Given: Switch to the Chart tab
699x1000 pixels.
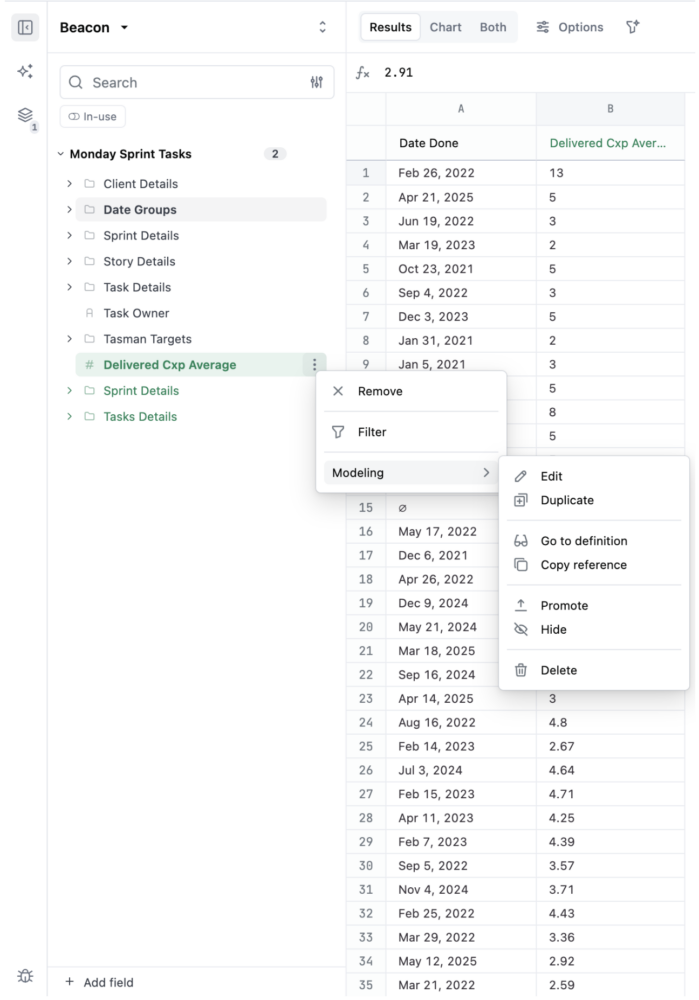Looking at the screenshot, I should click(445, 27).
